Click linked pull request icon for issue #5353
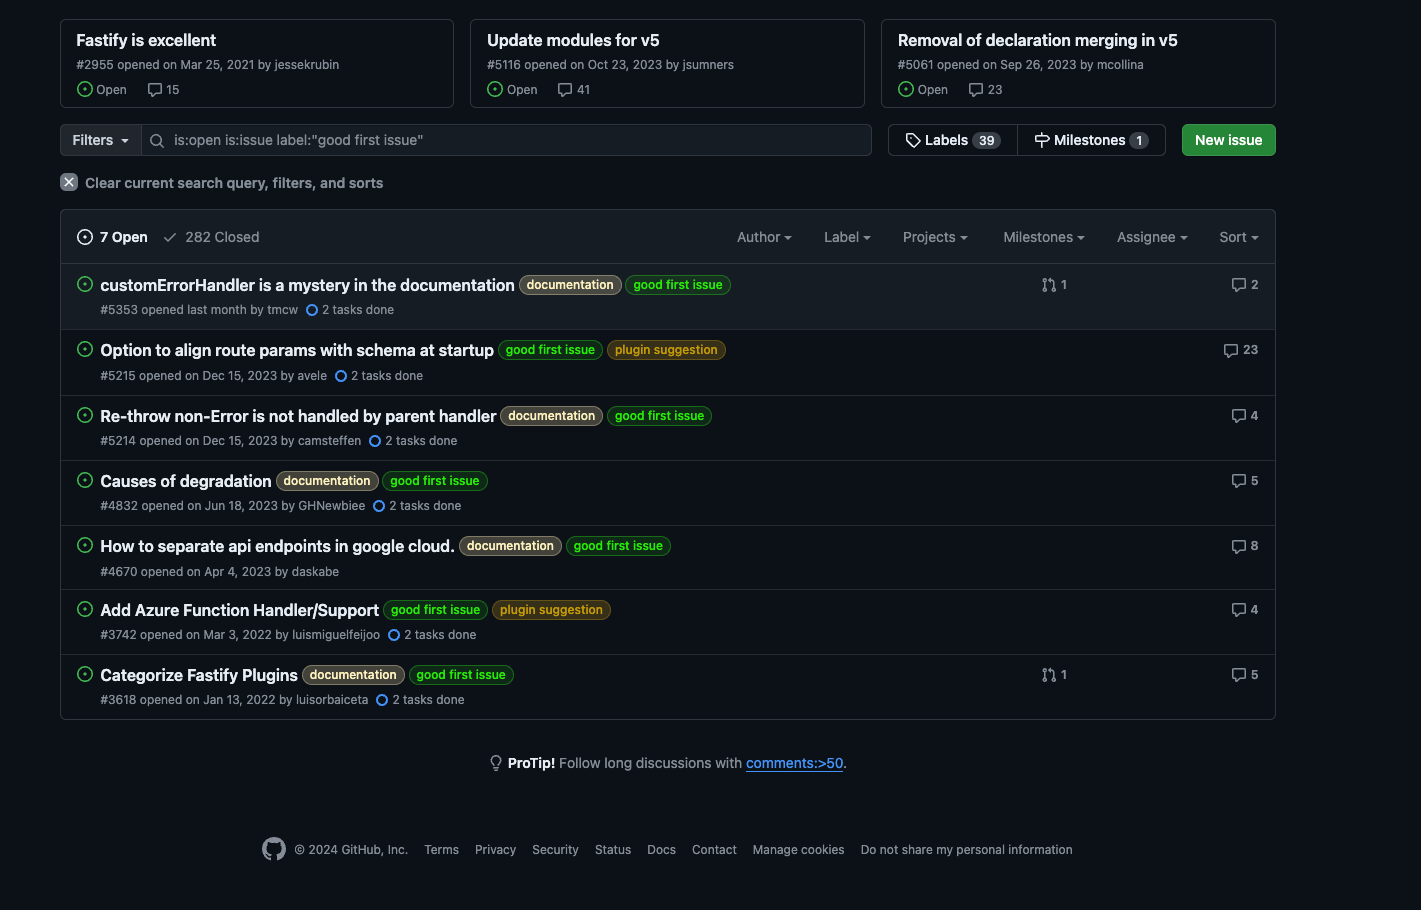 point(1049,285)
